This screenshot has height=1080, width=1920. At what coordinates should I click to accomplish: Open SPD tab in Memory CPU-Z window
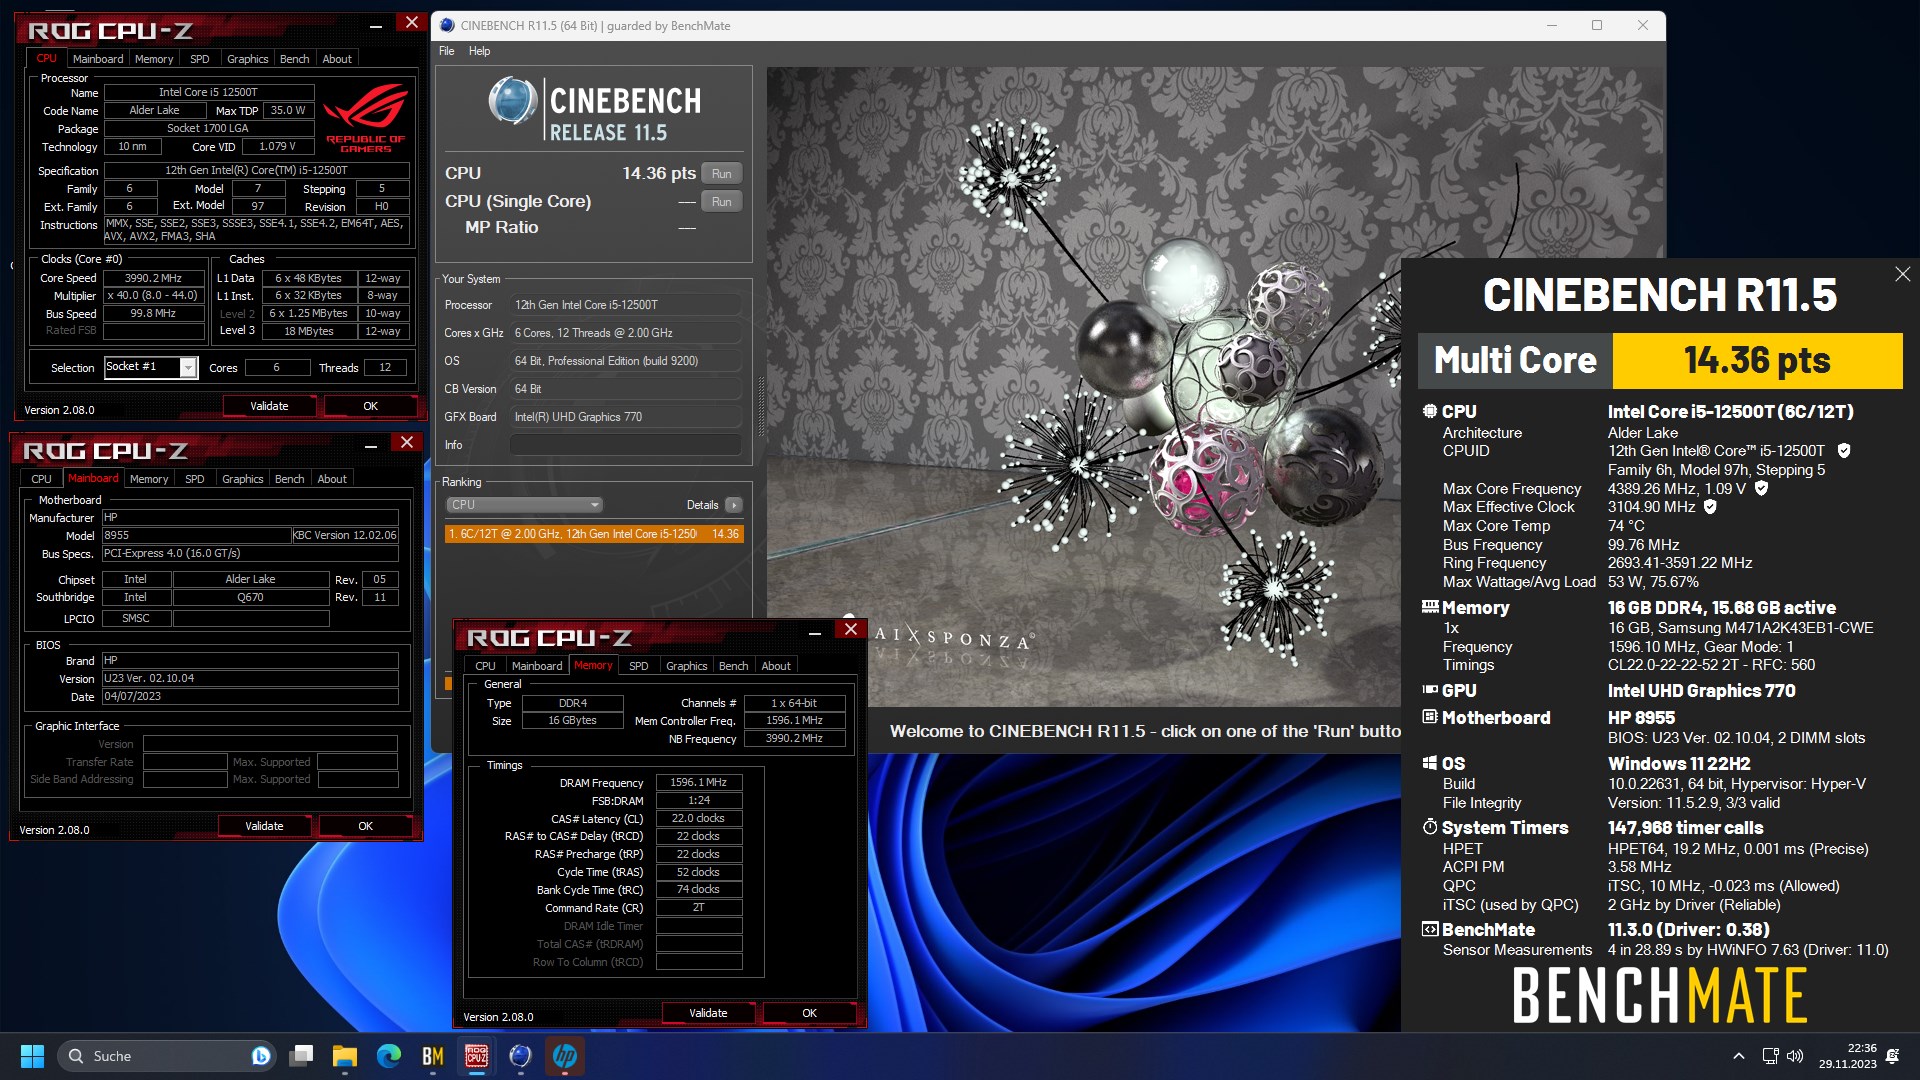[638, 666]
